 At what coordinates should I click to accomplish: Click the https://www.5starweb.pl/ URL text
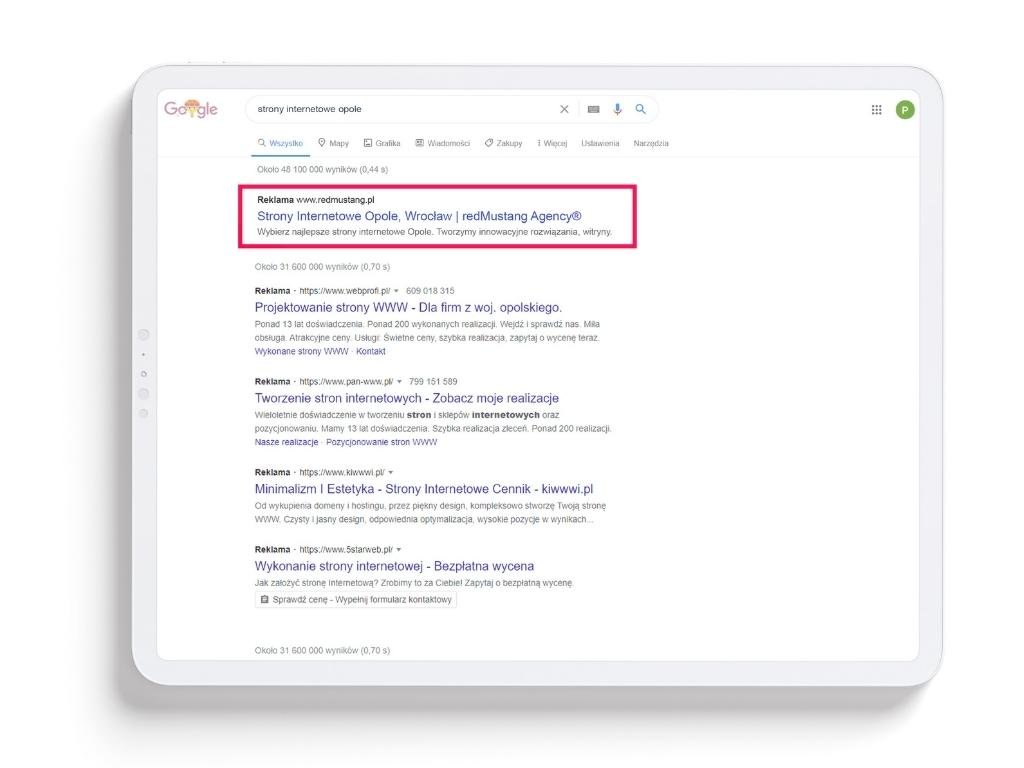tap(346, 550)
